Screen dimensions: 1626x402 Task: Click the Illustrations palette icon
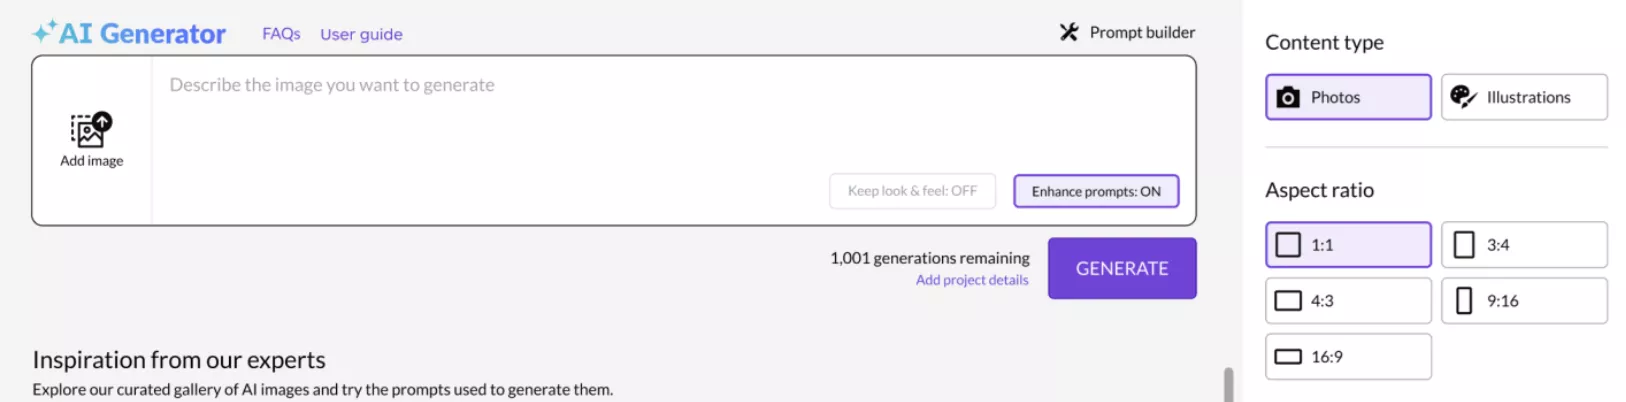(1463, 96)
